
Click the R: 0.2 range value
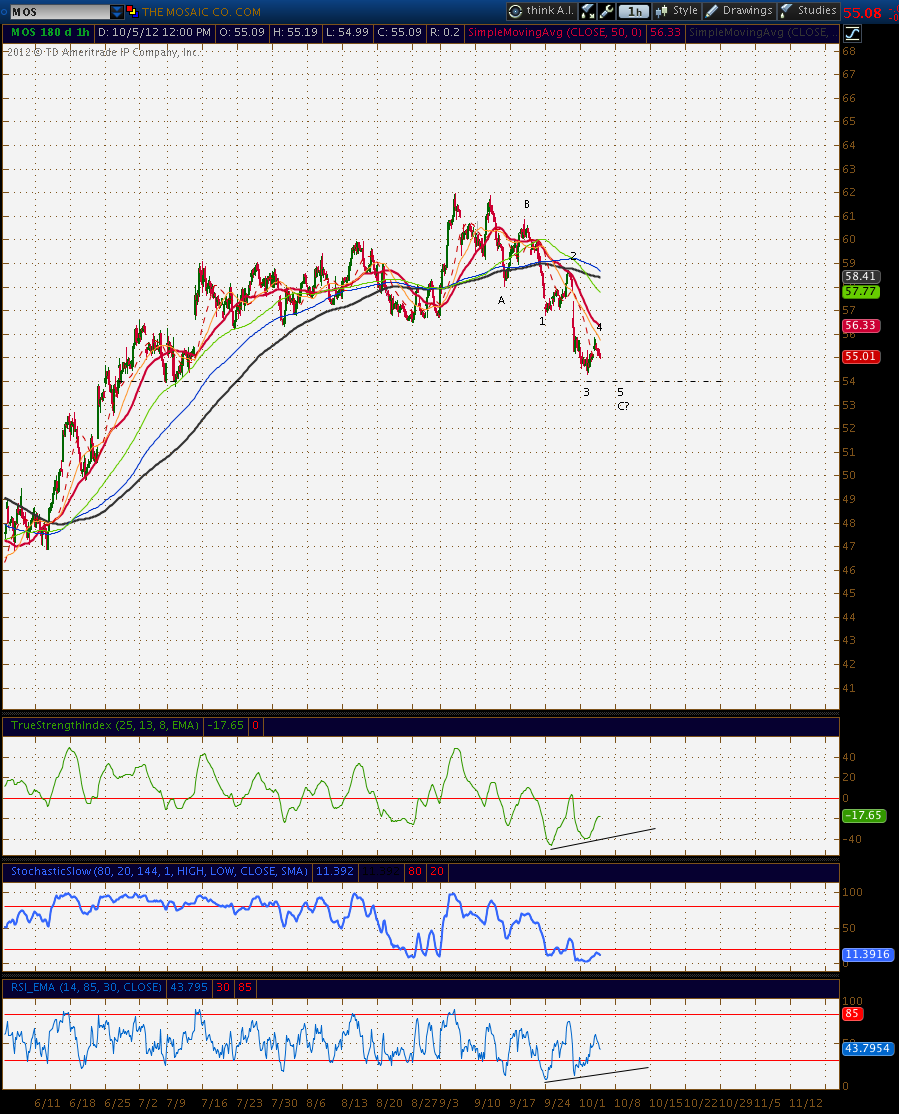click(x=445, y=33)
